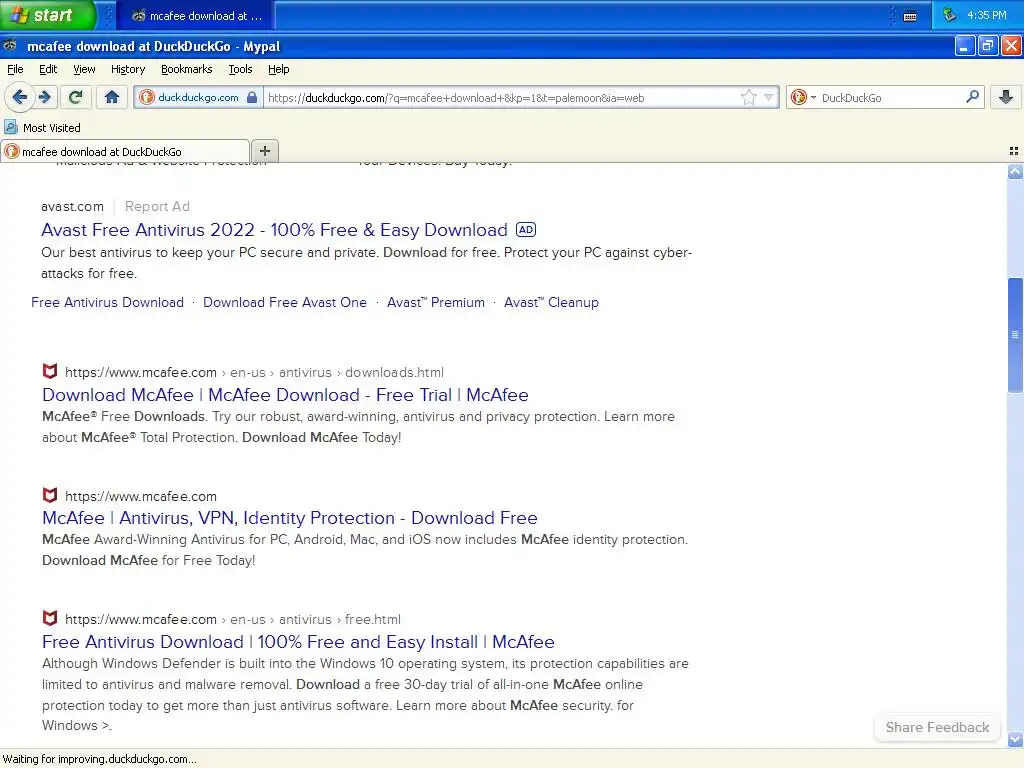The image size is (1024, 768).
Task: Click the DuckDuckGo site identity icon
Action: 146,97
